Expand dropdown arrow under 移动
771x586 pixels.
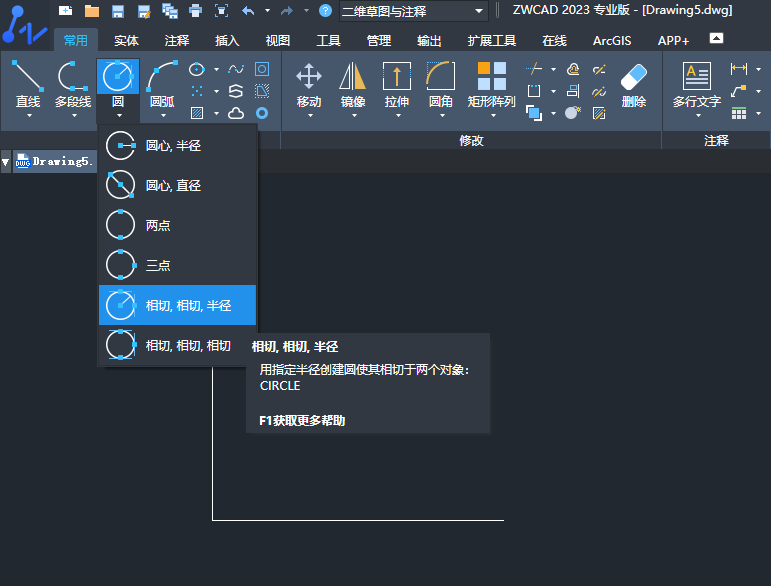[310, 116]
